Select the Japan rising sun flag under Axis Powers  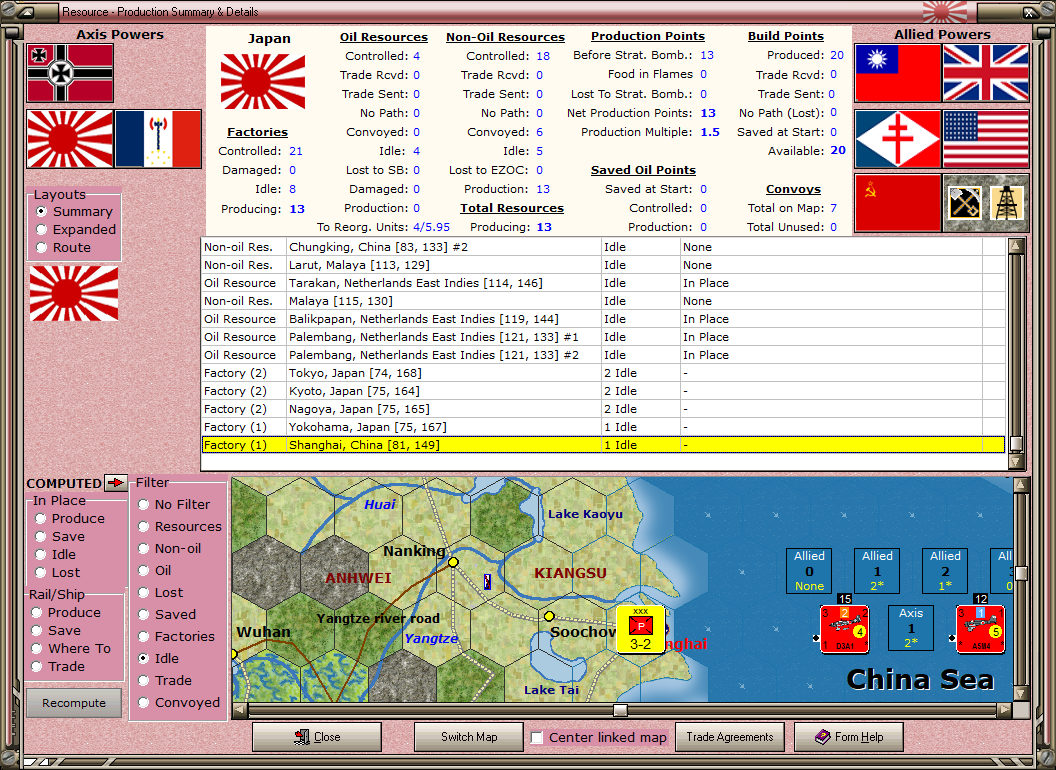[70, 139]
